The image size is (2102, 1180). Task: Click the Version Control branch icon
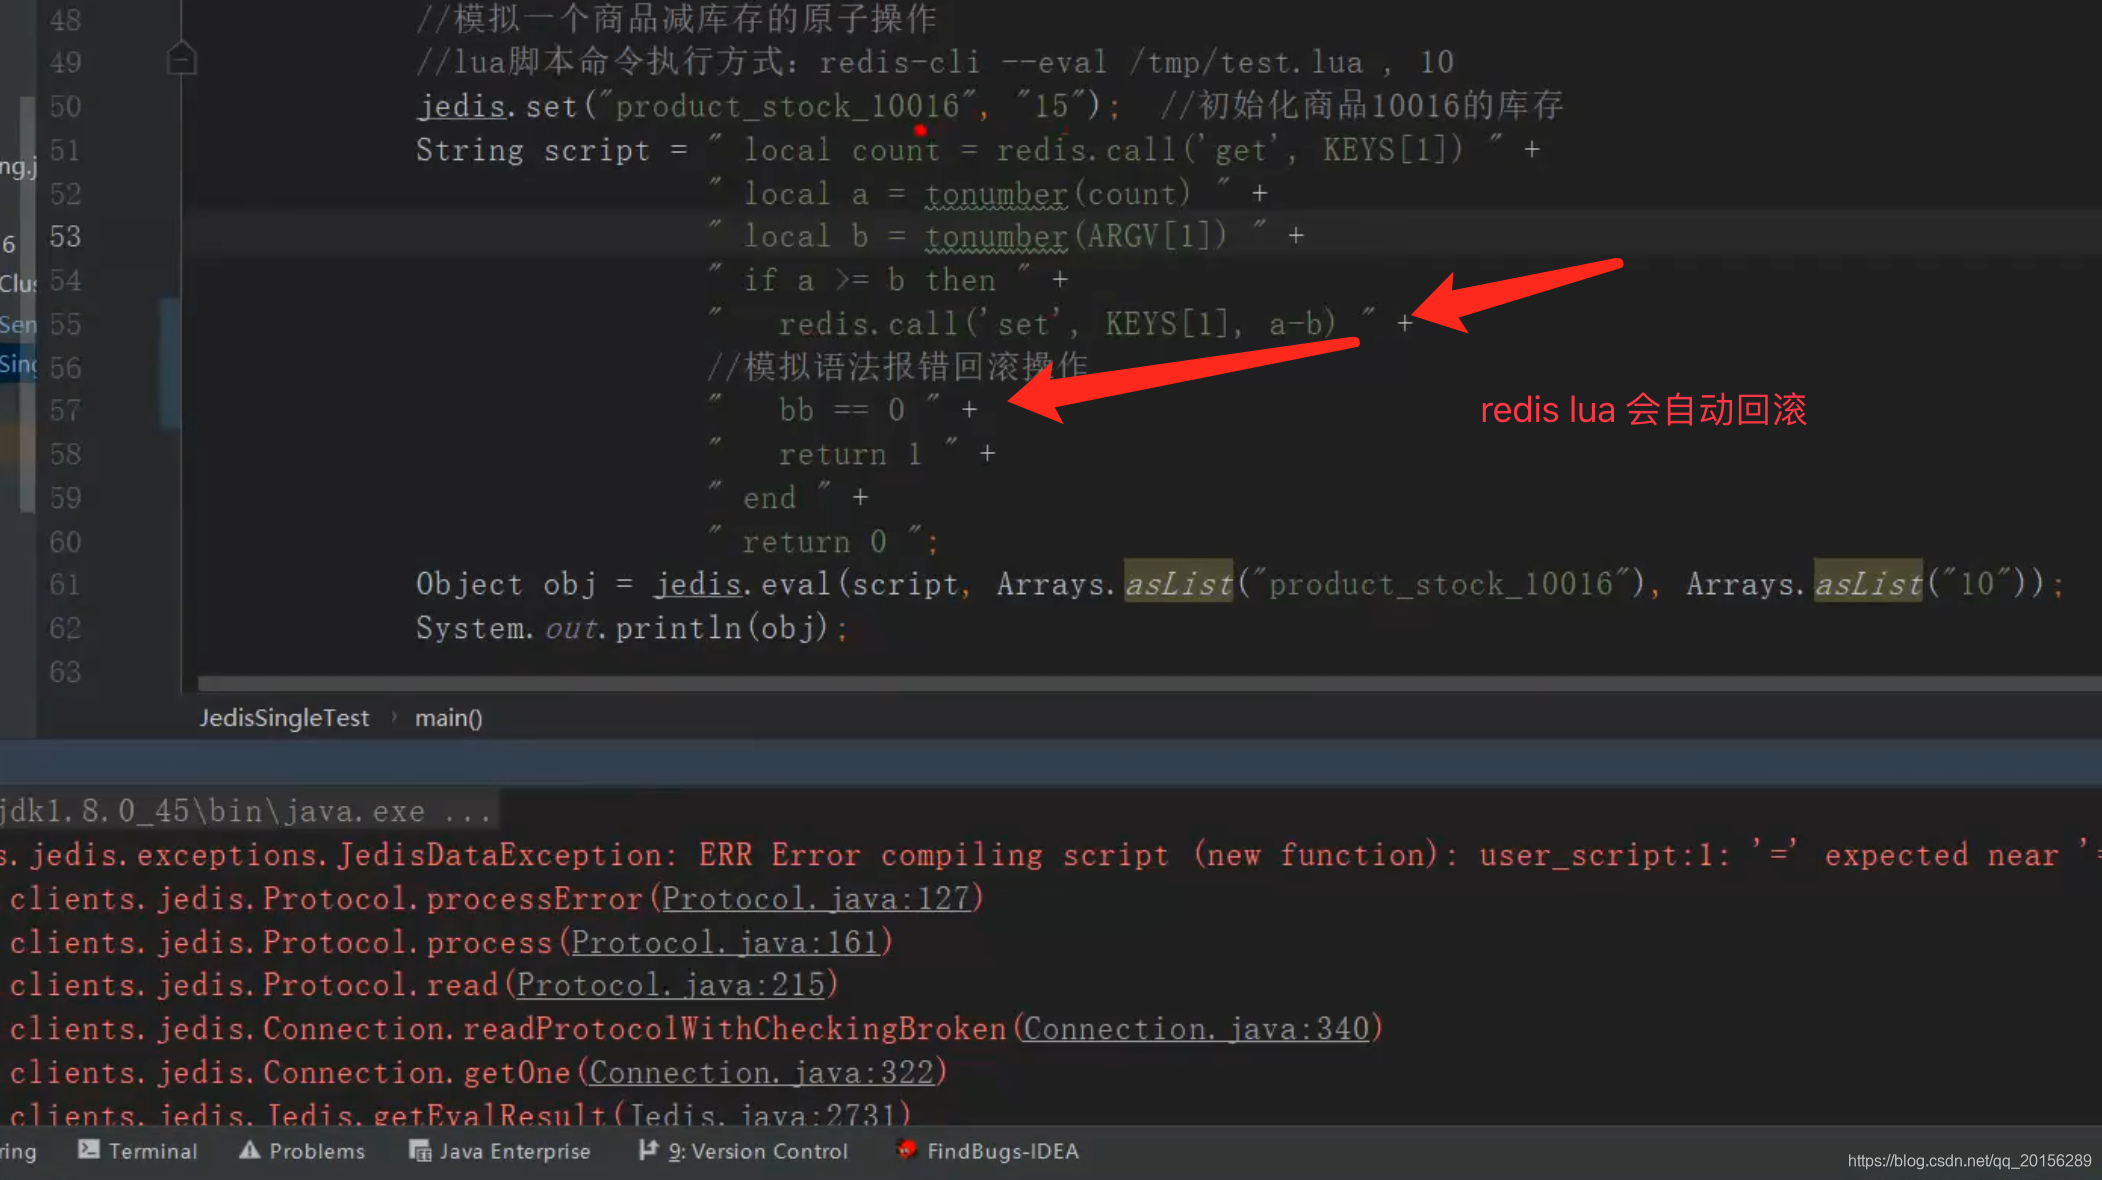pyautogui.click(x=648, y=1150)
